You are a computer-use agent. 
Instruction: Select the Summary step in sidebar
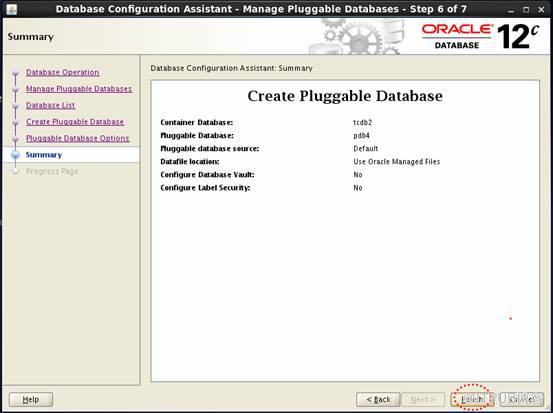[x=44, y=155]
